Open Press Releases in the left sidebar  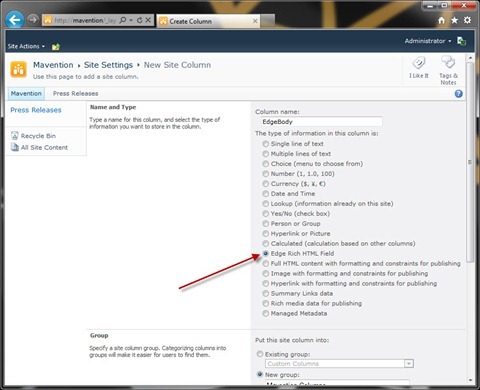tap(36, 110)
